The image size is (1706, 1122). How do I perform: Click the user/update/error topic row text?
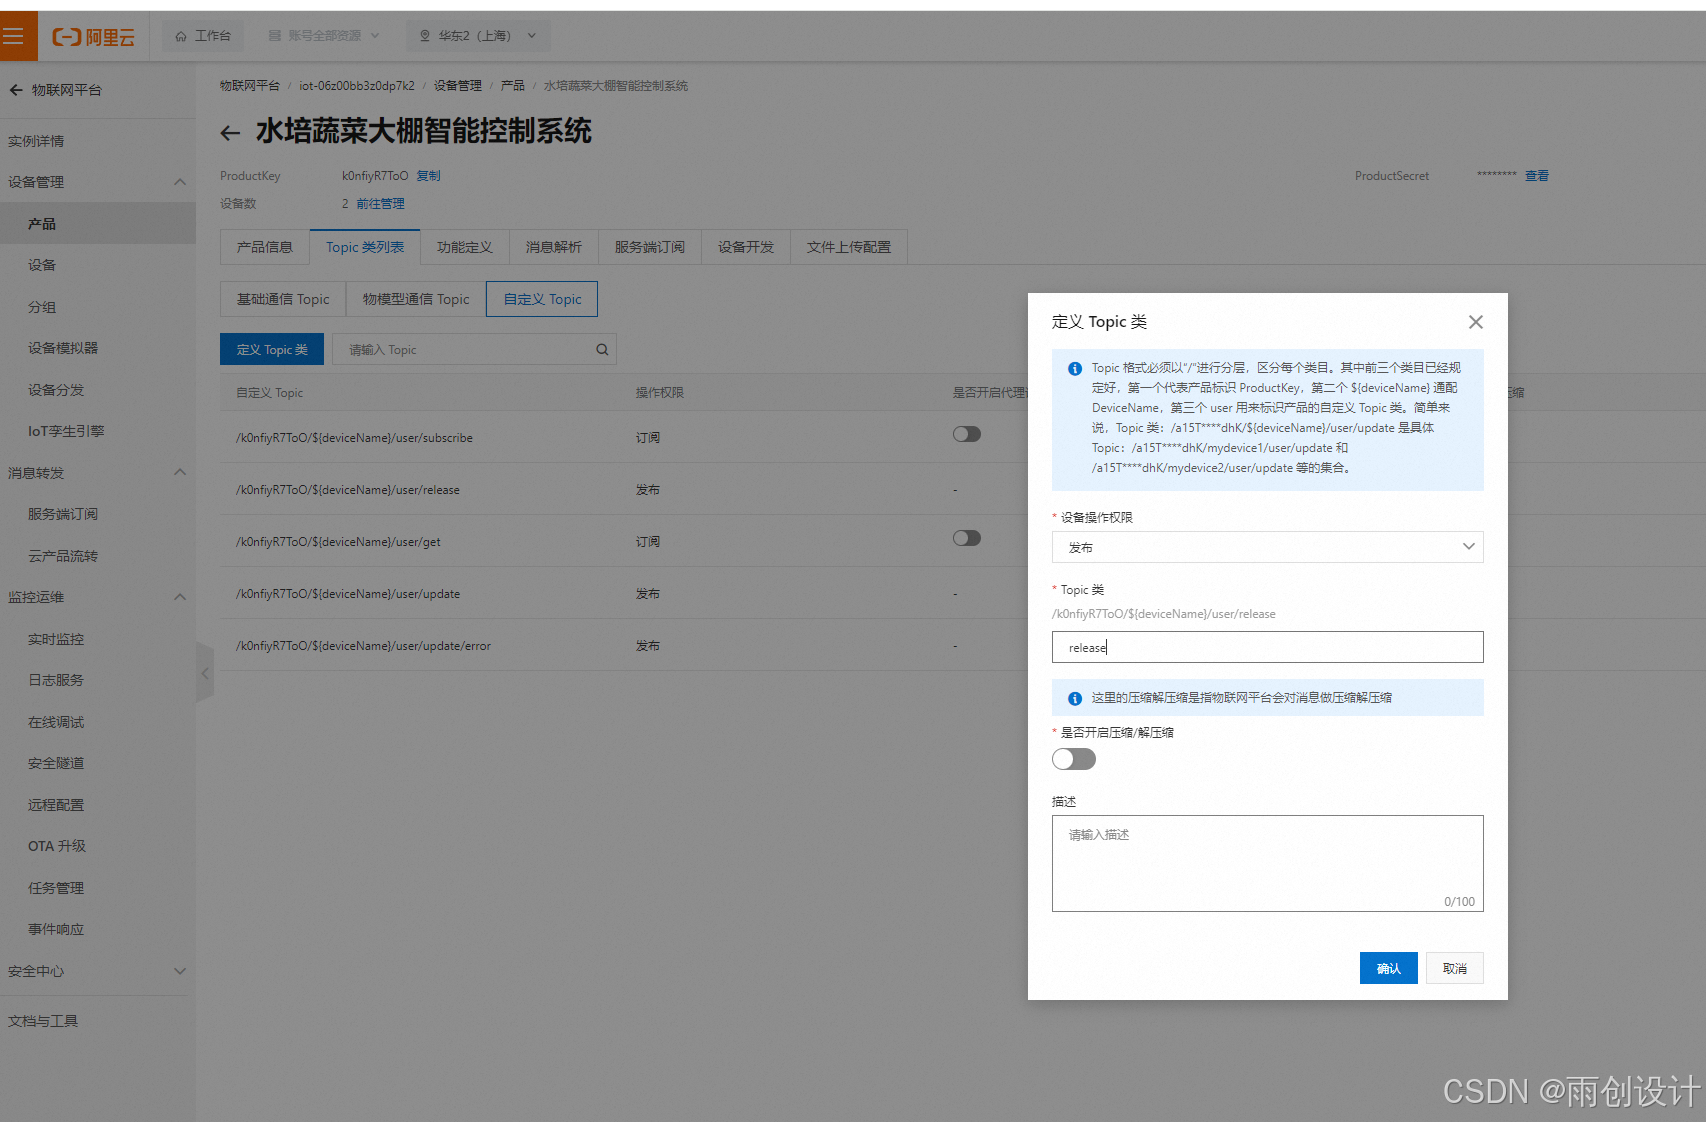coord(363,646)
